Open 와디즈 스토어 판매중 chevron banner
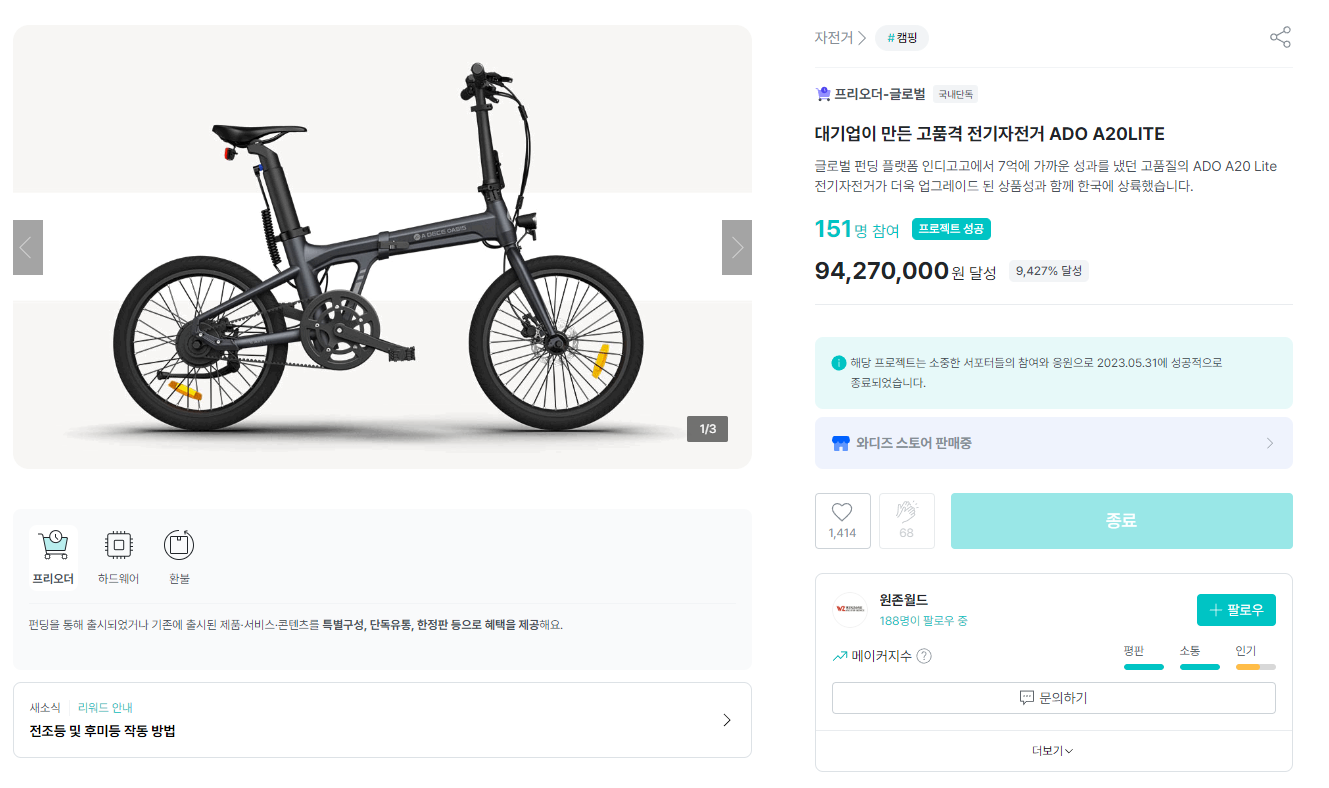Screen dimensions: 1329x788 coord(1053,443)
